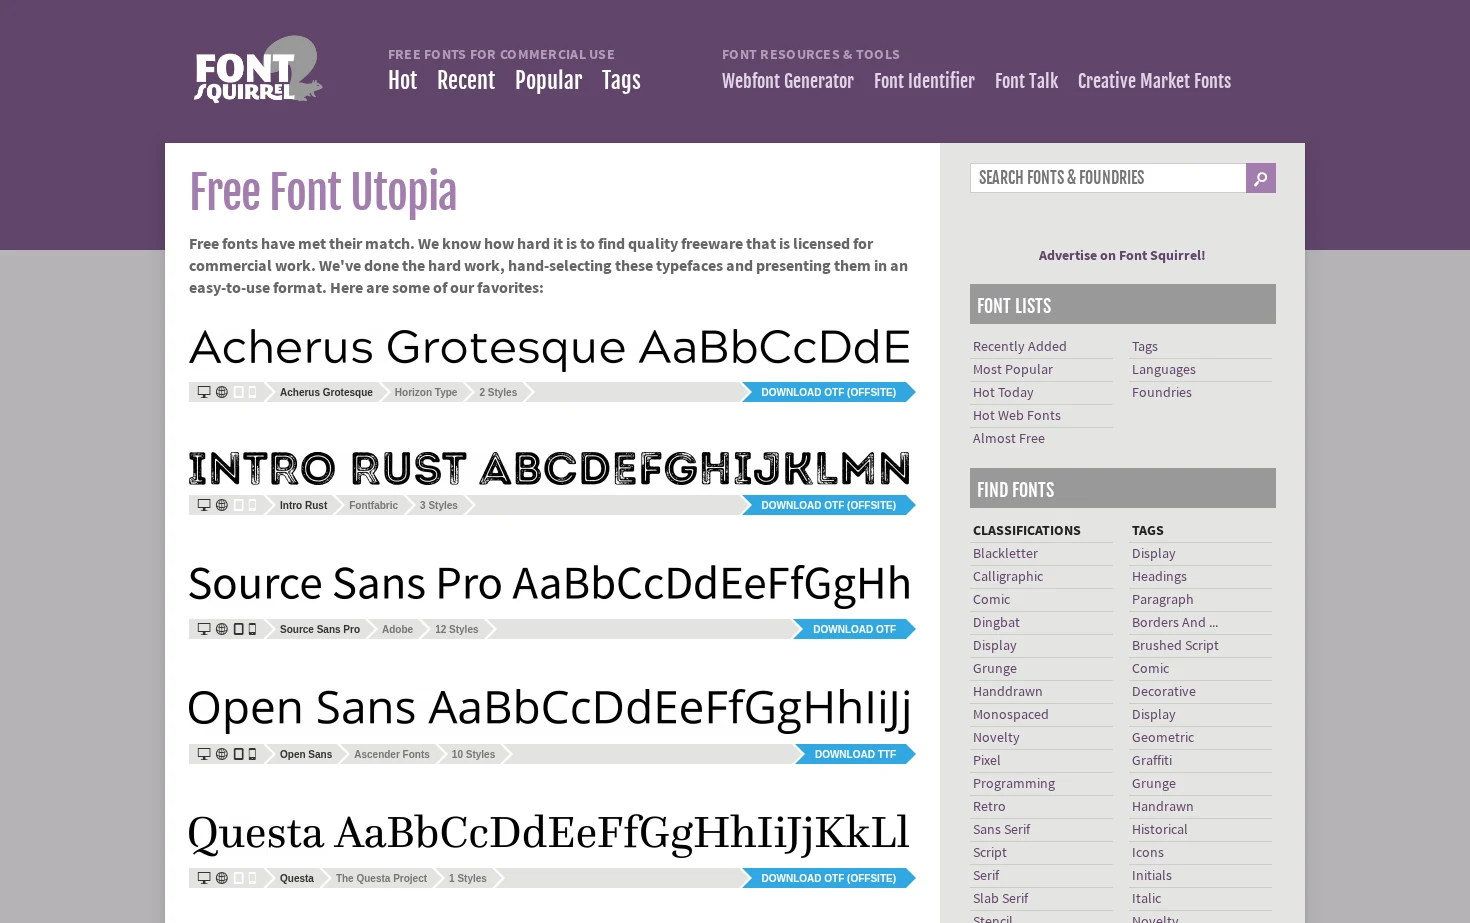Open the Font Identifier tool
The image size is (1470, 923).
(x=924, y=81)
